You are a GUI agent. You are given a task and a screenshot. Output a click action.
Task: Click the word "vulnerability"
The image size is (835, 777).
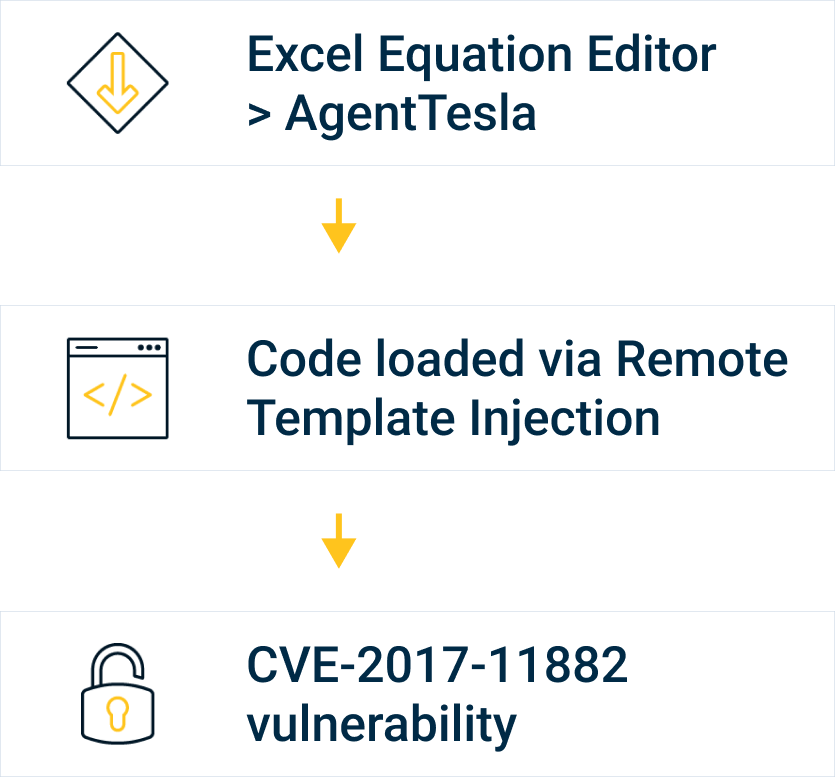coord(382,724)
